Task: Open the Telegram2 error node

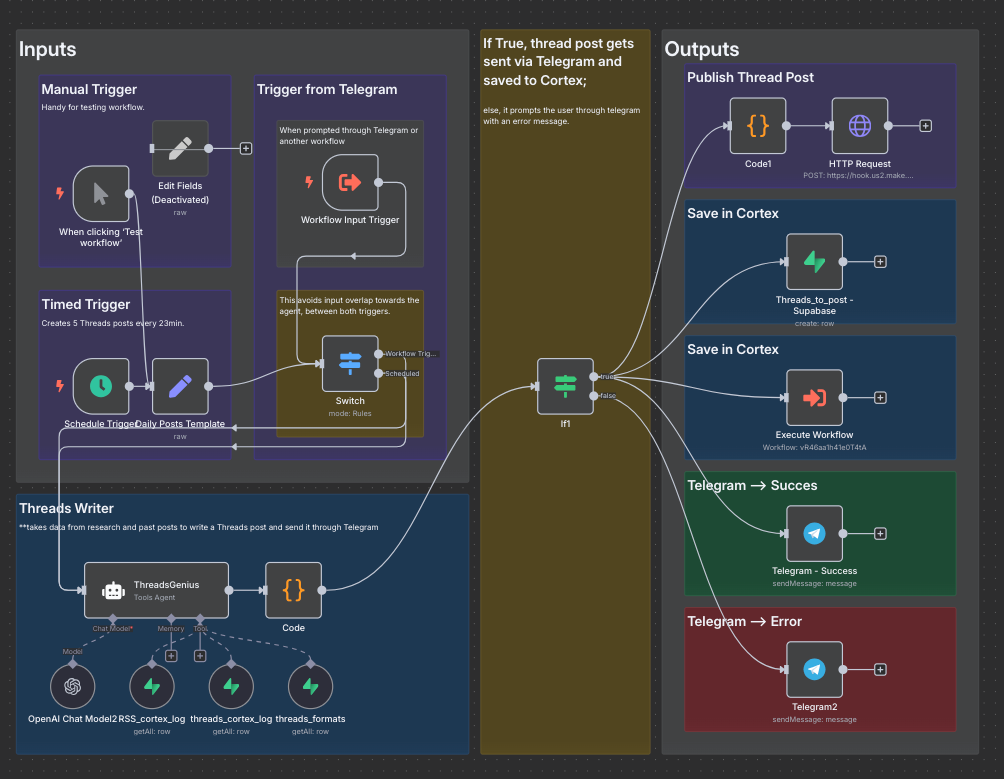Action: 814,670
